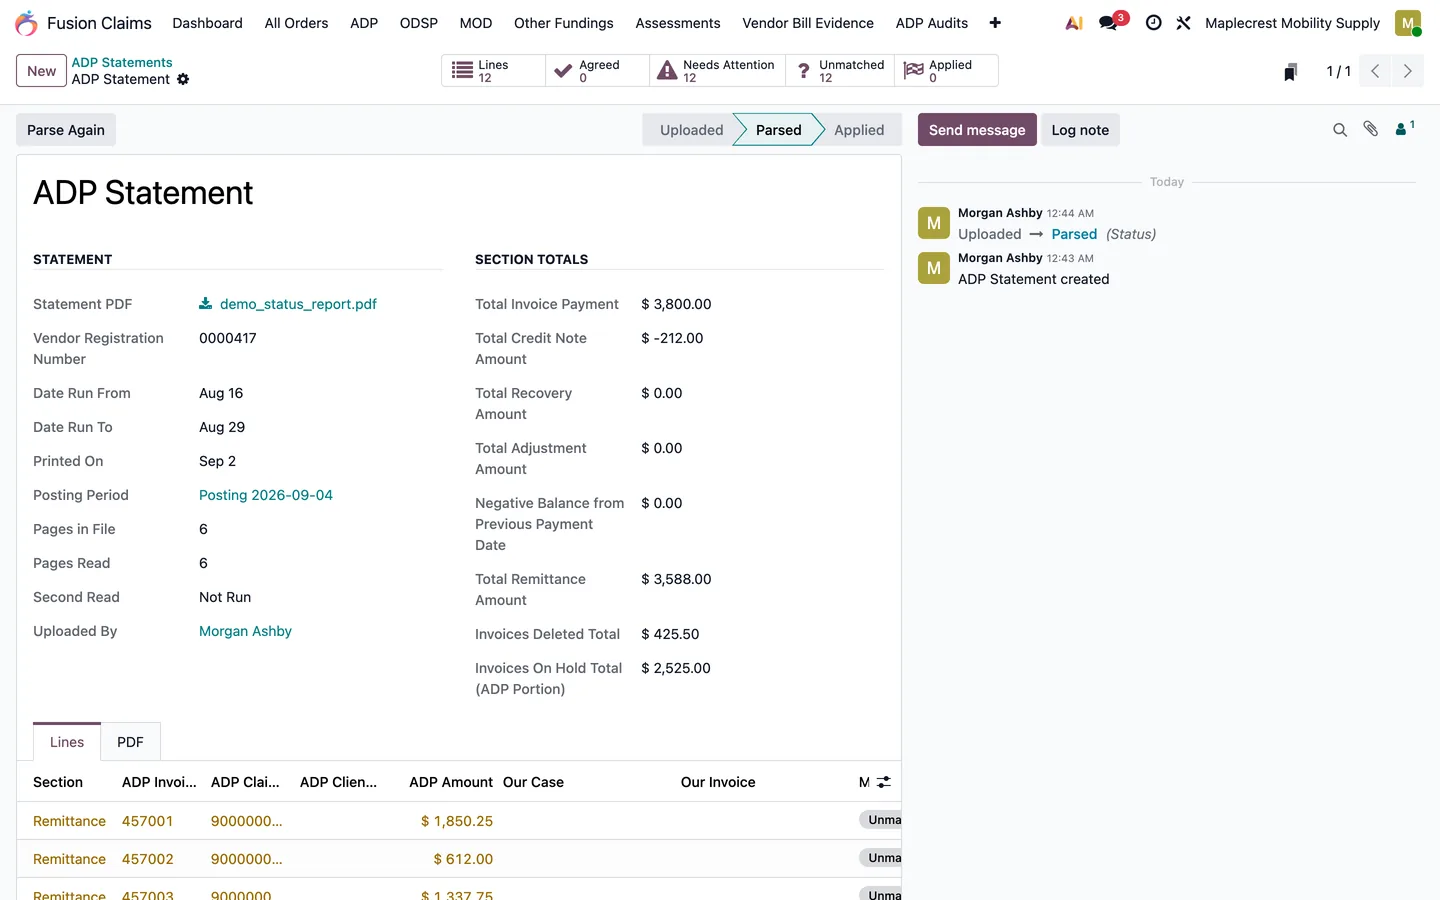Viewport: 1440px width, 900px height.
Task: Click the user avatar in the top bar
Action: [1408, 23]
